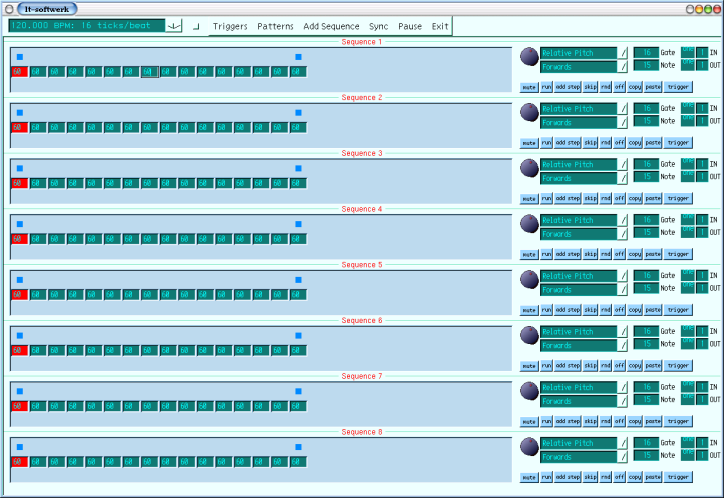Click Add Sequence in the top bar
The width and height of the screenshot is (724, 498).
click(x=331, y=26)
